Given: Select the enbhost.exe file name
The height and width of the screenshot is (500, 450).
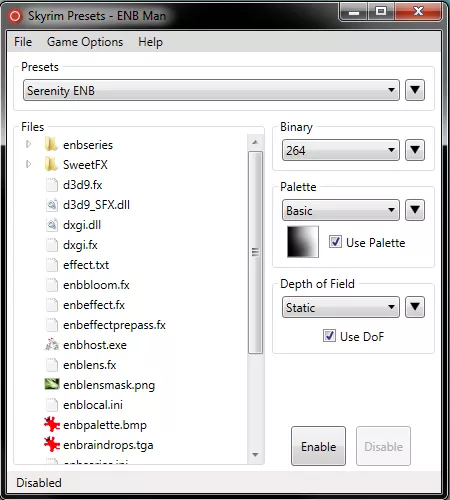Looking at the screenshot, I should click(95, 345).
